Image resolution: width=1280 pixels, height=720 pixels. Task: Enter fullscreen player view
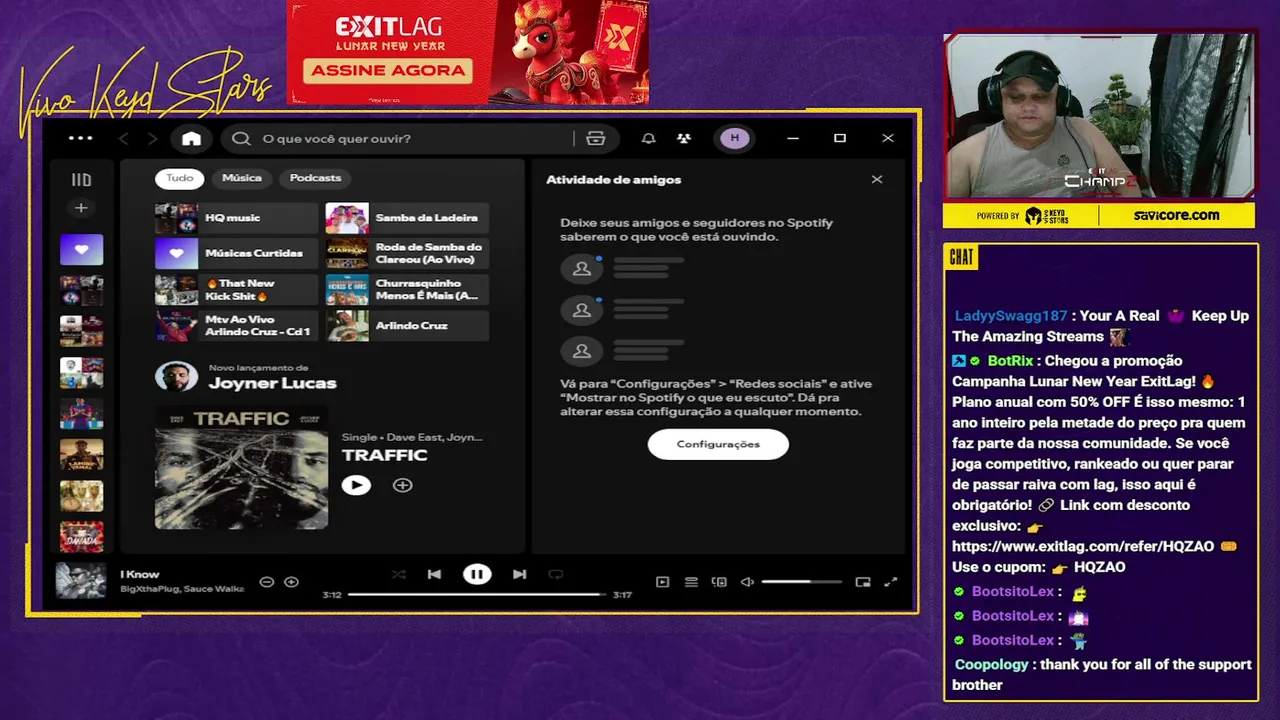tap(891, 582)
